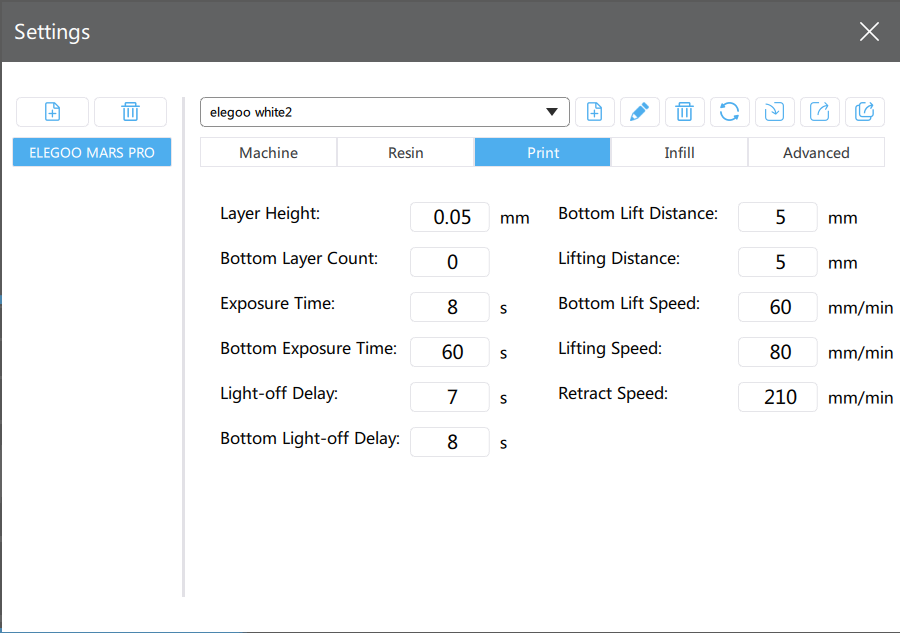900x633 pixels.
Task: Open the Resin tab
Action: (405, 153)
